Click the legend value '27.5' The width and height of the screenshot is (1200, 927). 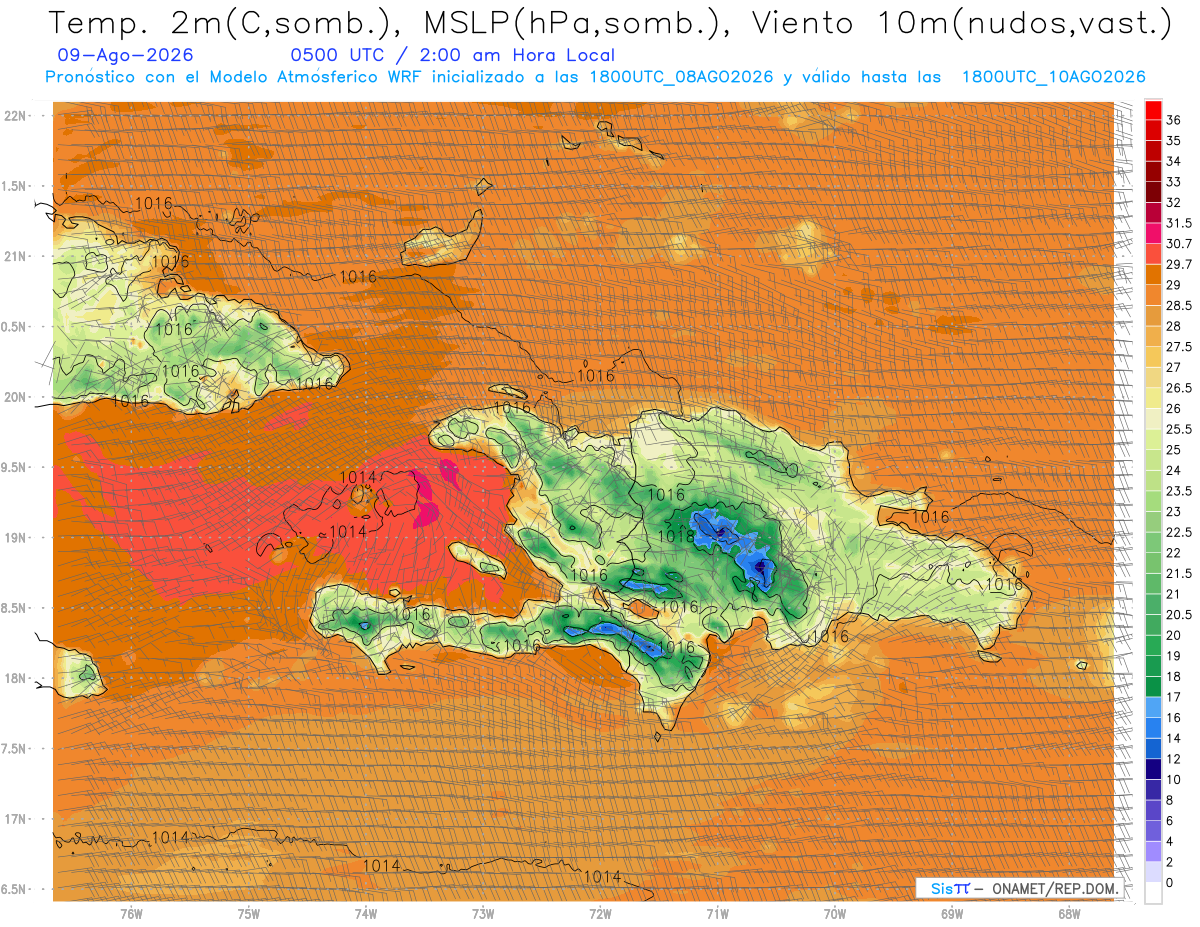[1179, 347]
